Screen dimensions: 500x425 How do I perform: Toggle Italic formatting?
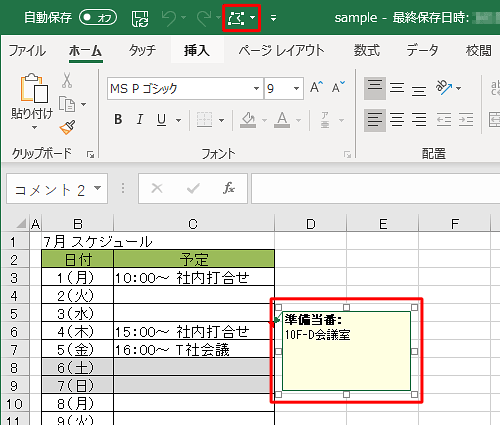140,119
